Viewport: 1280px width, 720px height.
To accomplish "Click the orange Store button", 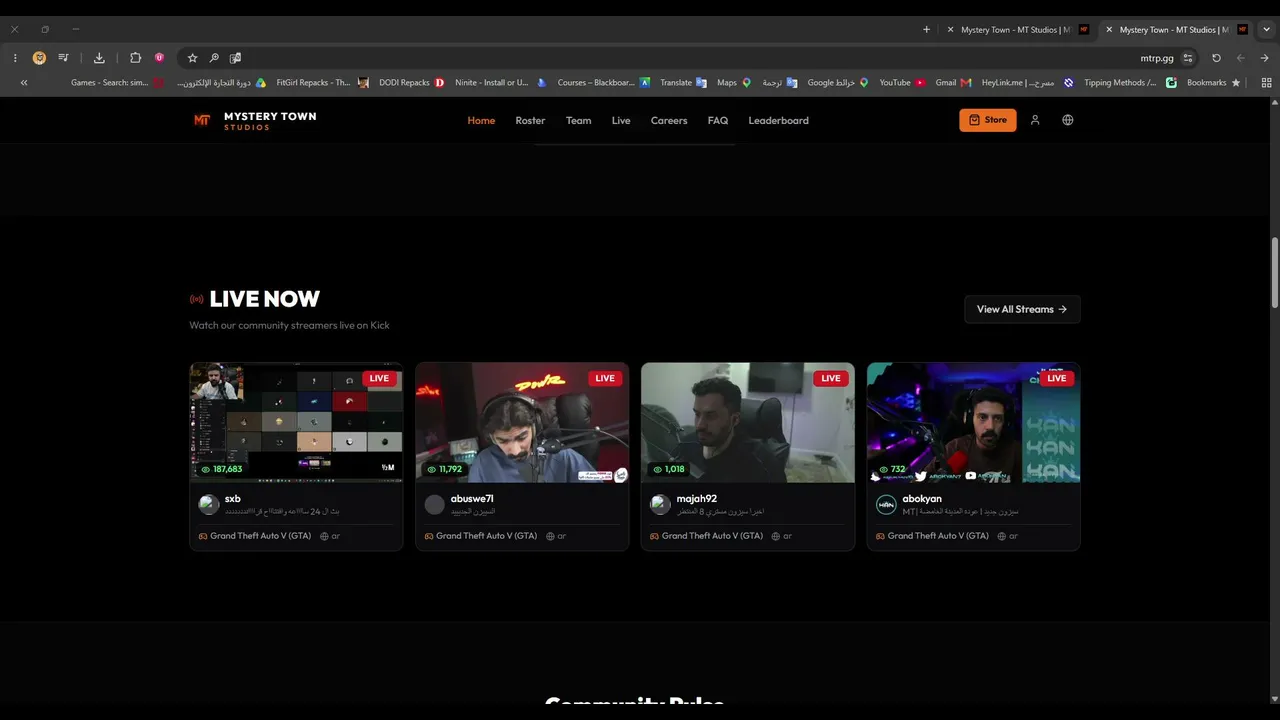I will coord(988,120).
